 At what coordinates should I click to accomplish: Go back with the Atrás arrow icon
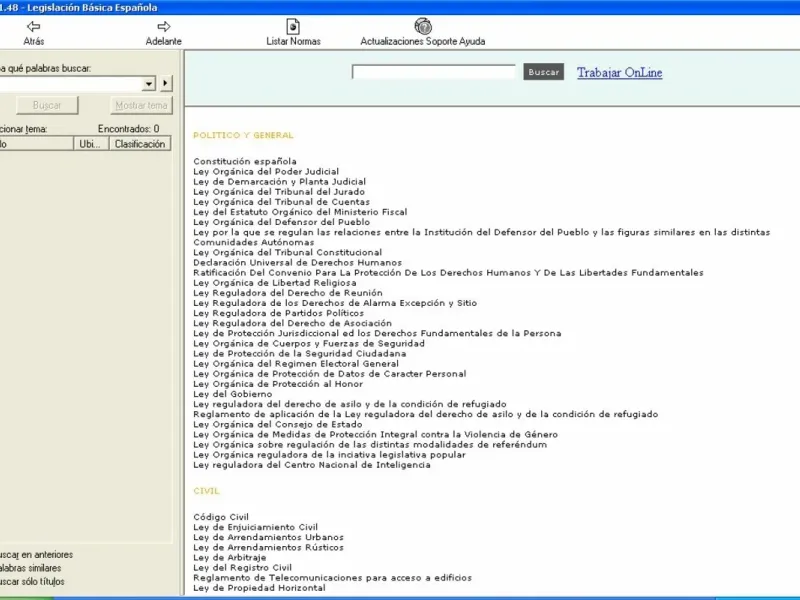coord(34,27)
